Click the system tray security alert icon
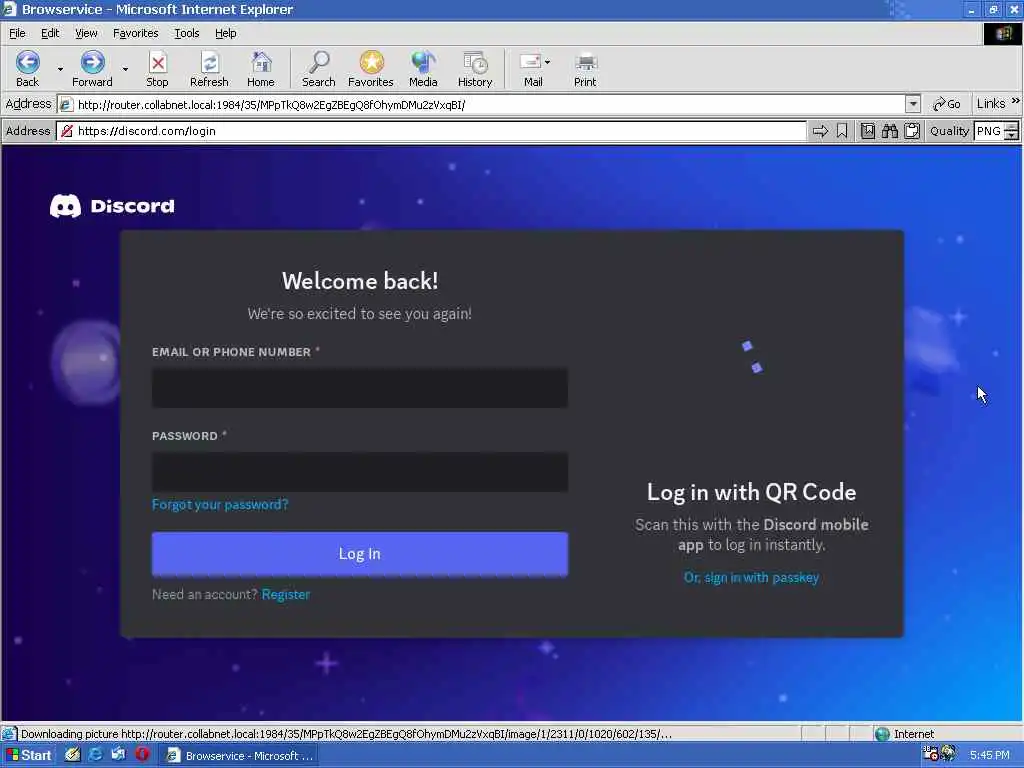This screenshot has width=1024, height=768. coord(930,754)
